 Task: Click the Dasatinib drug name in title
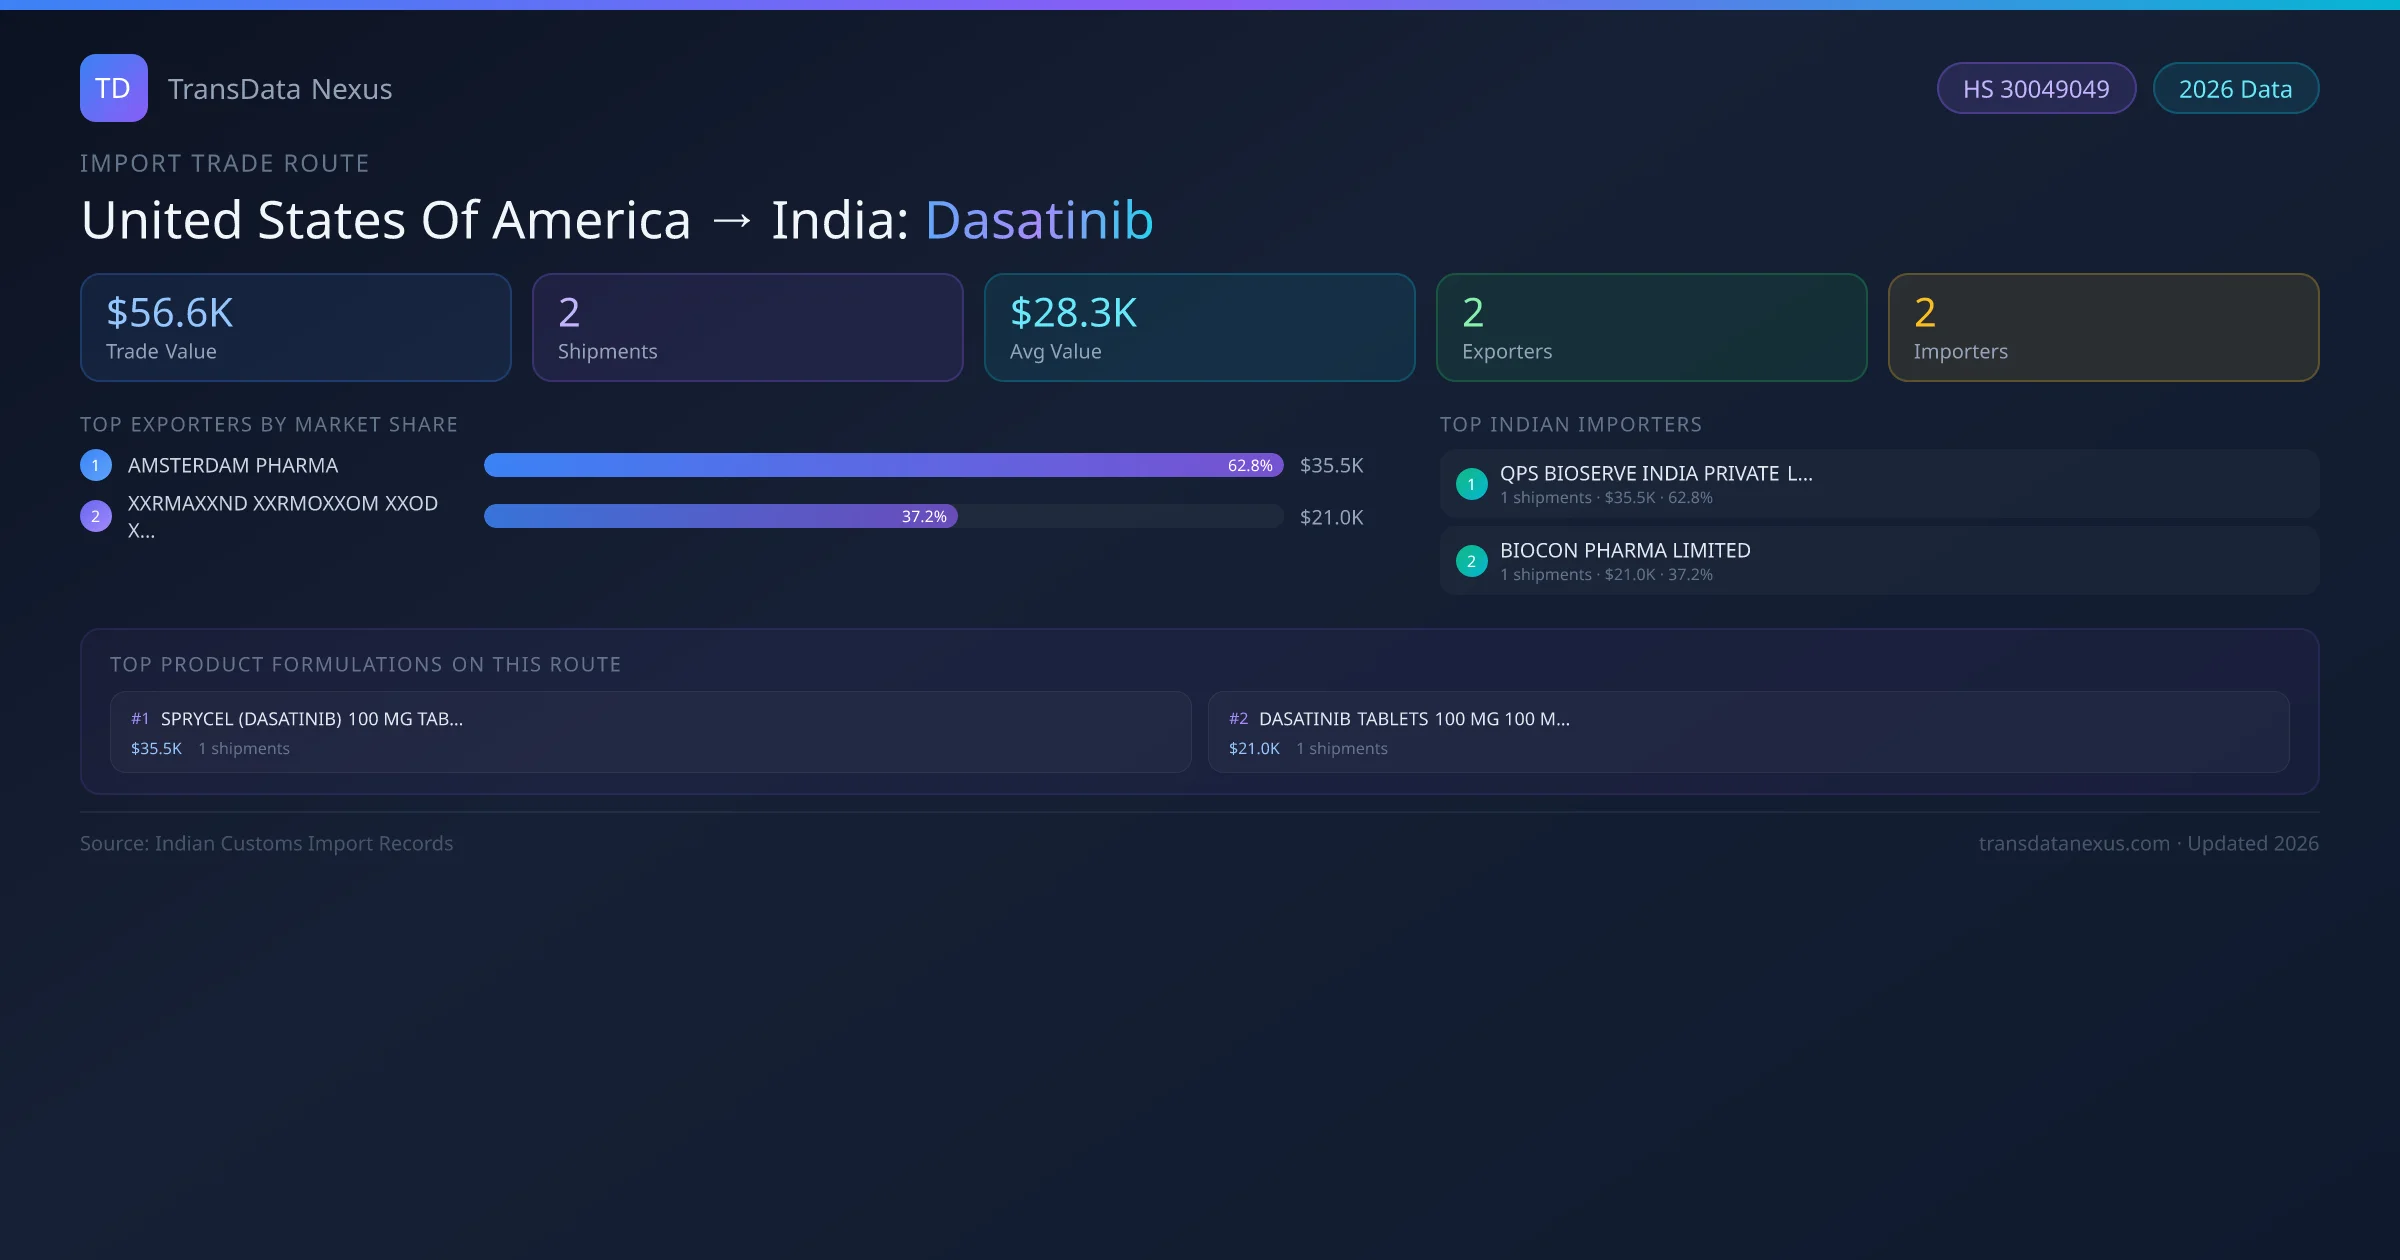(x=1040, y=219)
